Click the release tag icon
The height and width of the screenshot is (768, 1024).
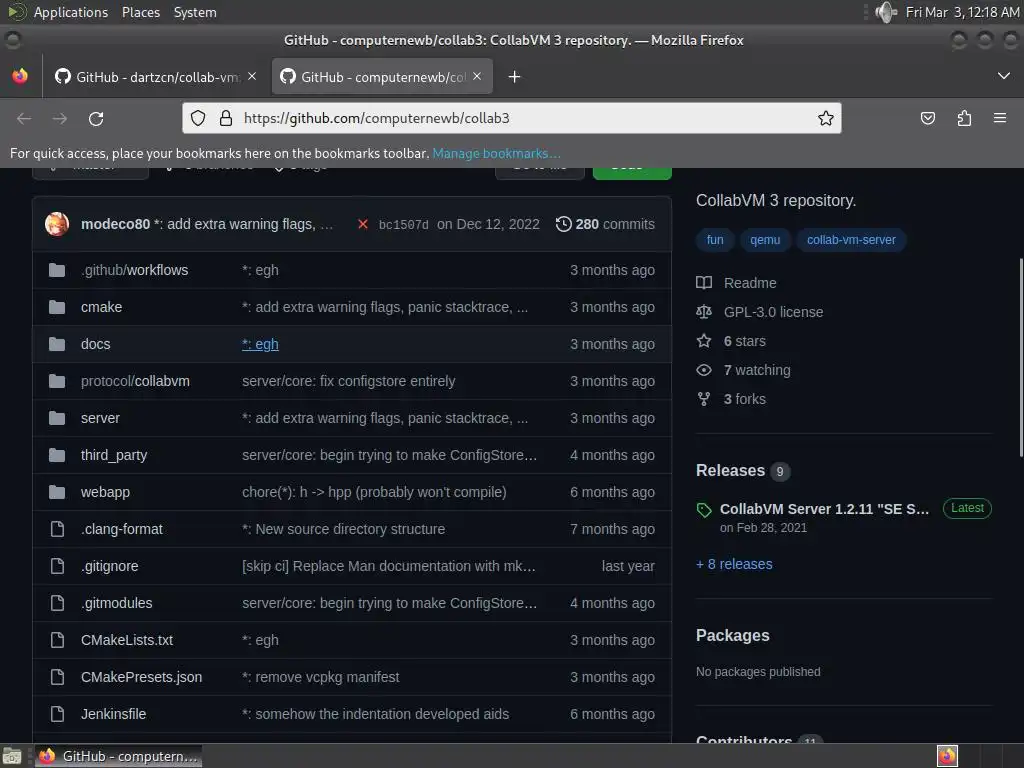coord(704,510)
